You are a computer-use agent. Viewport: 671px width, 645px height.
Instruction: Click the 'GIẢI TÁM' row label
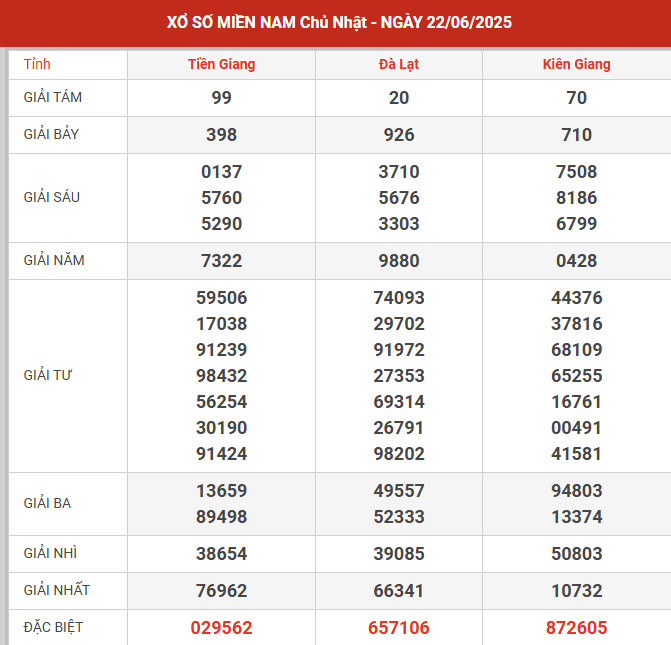click(53, 98)
